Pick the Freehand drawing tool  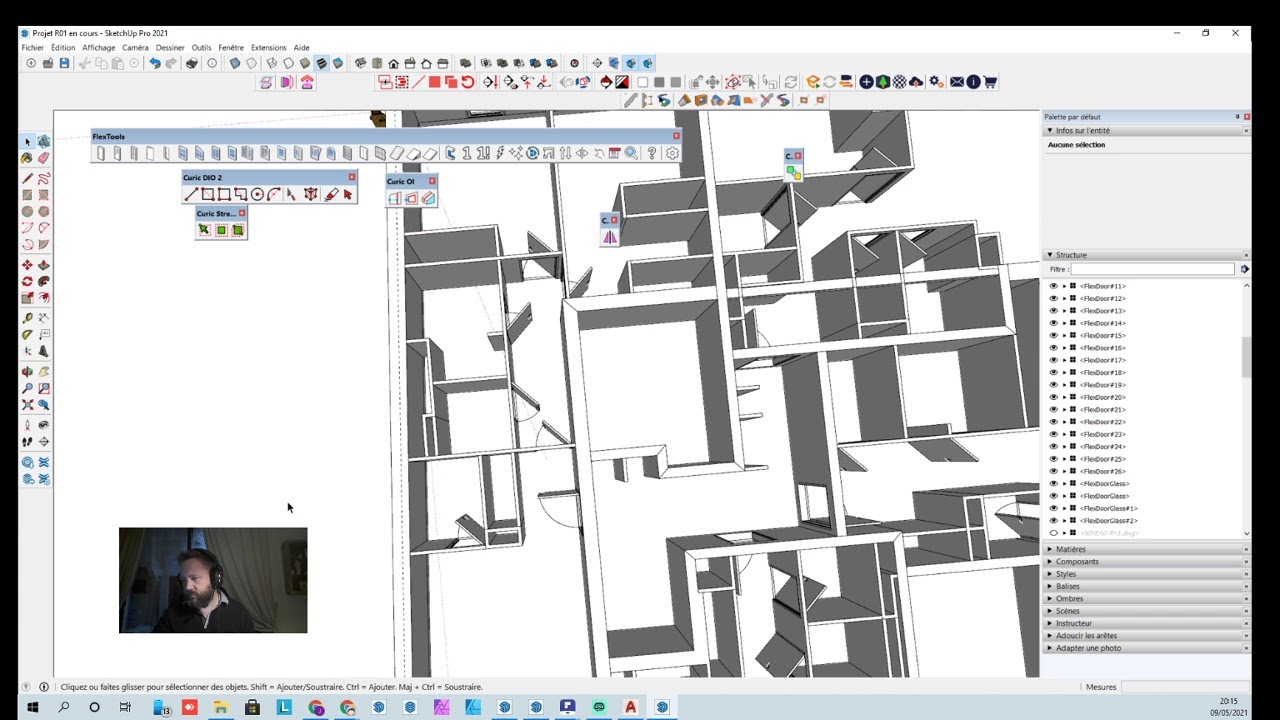(x=44, y=178)
